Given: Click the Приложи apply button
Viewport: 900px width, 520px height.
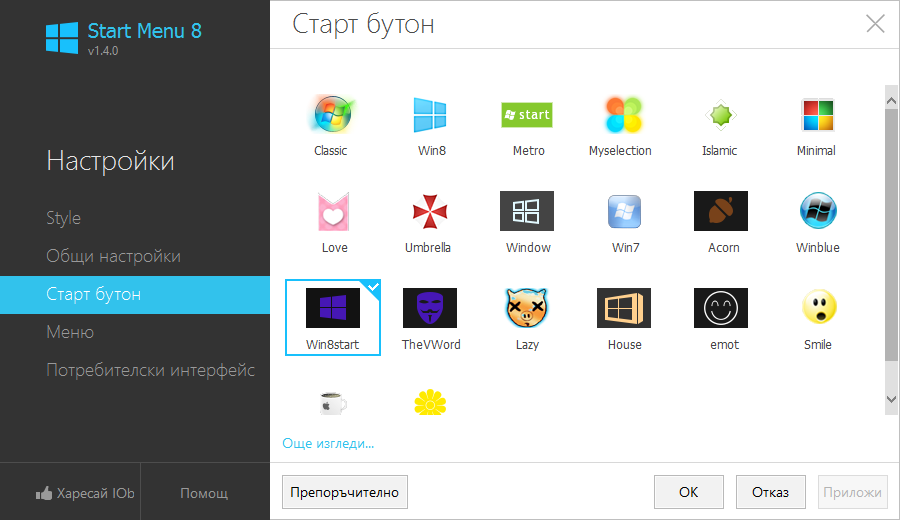Looking at the screenshot, I should pos(852,492).
